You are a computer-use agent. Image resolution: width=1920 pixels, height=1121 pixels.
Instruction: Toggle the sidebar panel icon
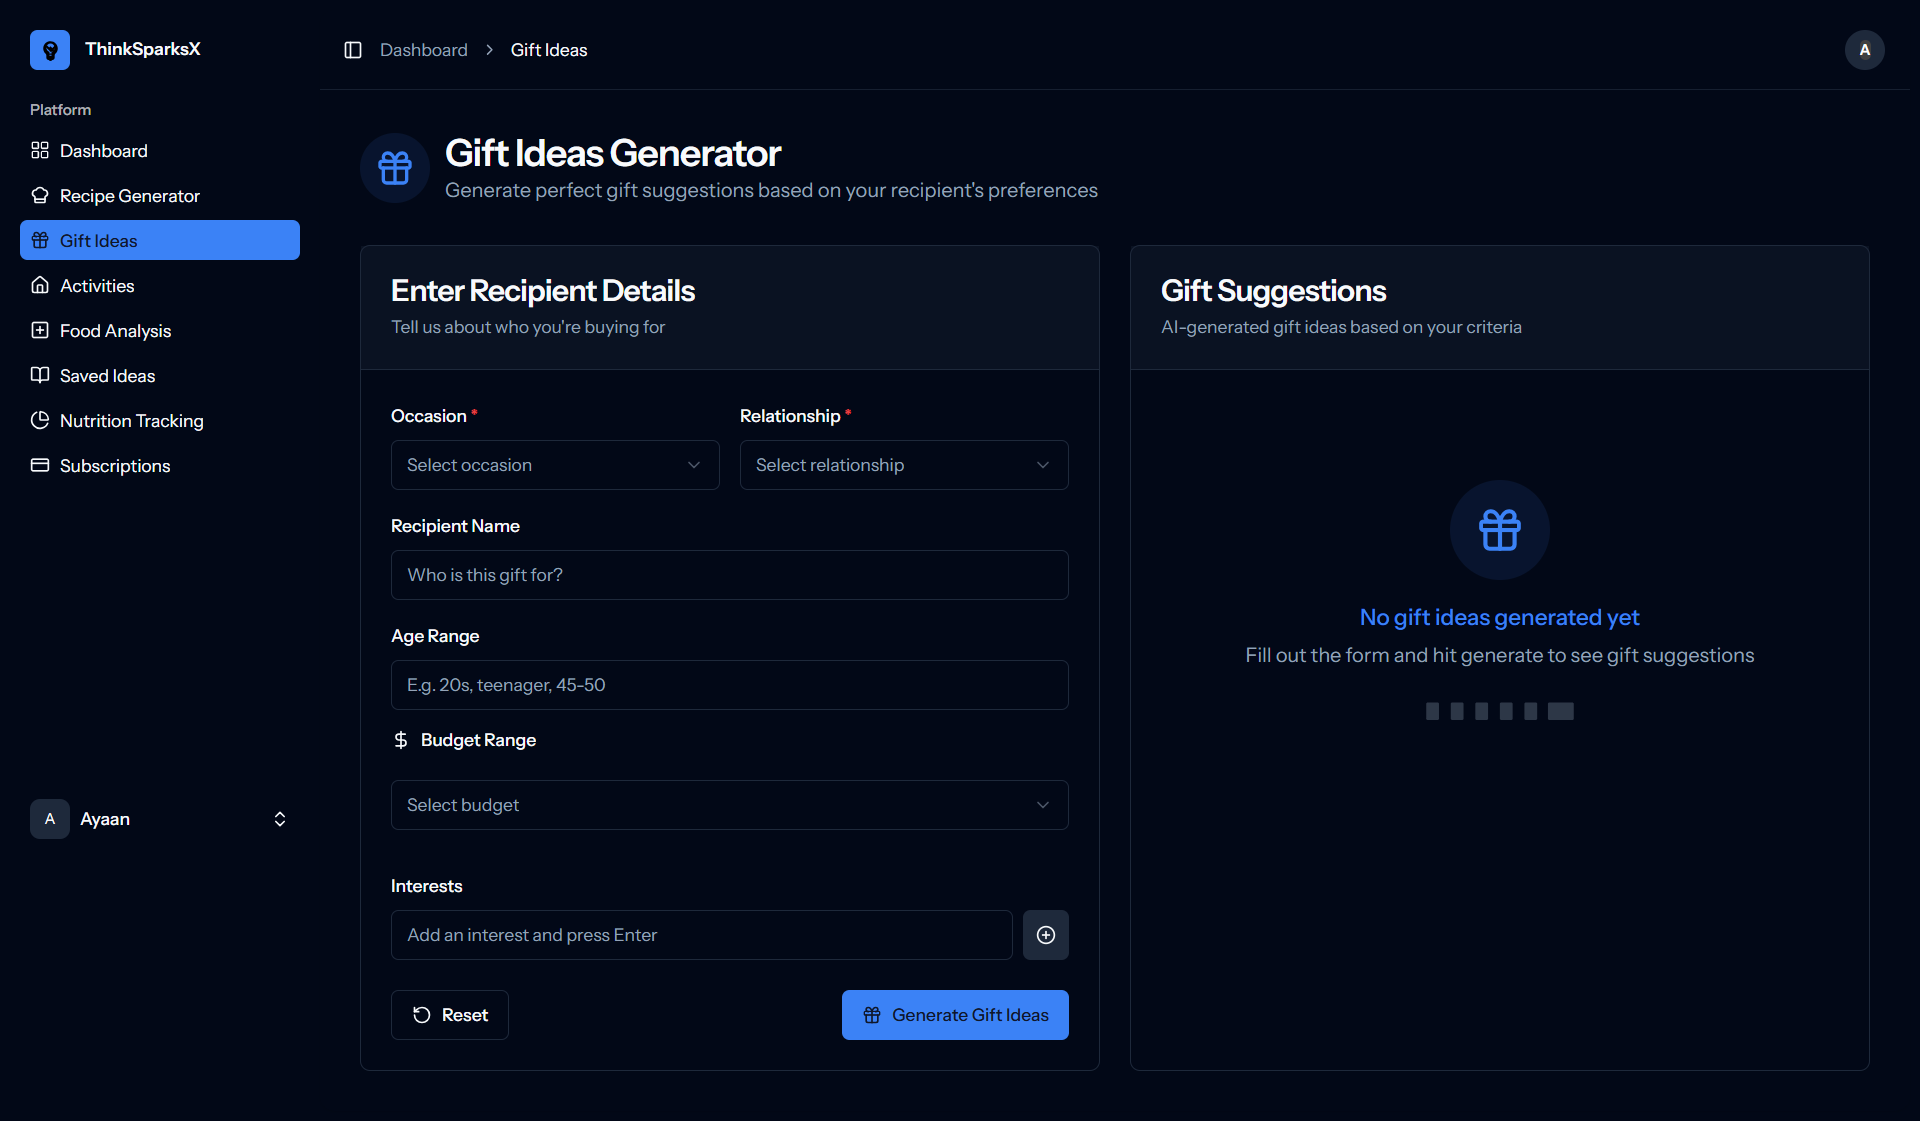353,50
